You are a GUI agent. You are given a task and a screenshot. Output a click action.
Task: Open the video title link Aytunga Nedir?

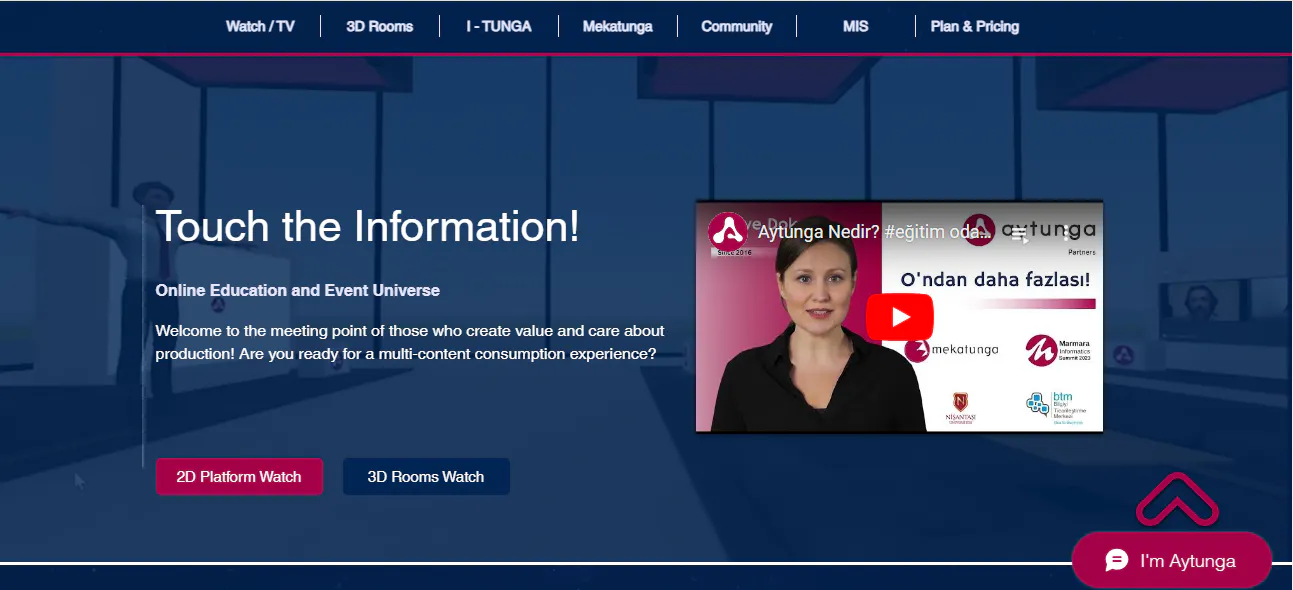pyautogui.click(x=874, y=233)
